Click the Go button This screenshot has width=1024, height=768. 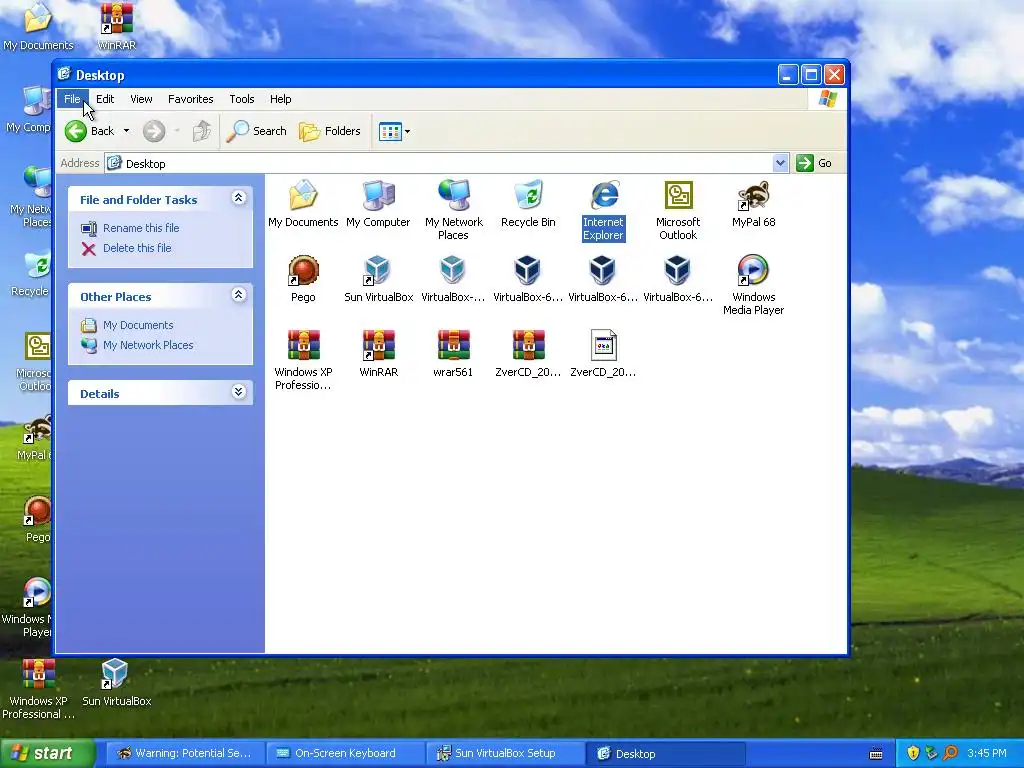(814, 163)
